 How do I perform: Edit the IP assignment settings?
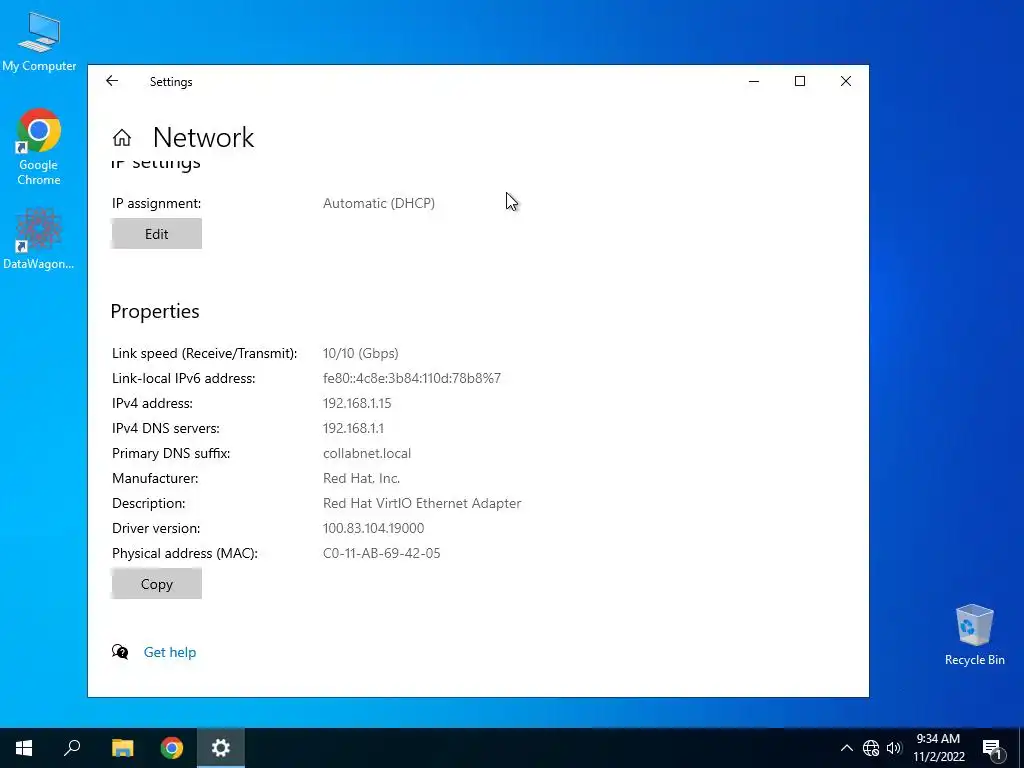coord(157,234)
